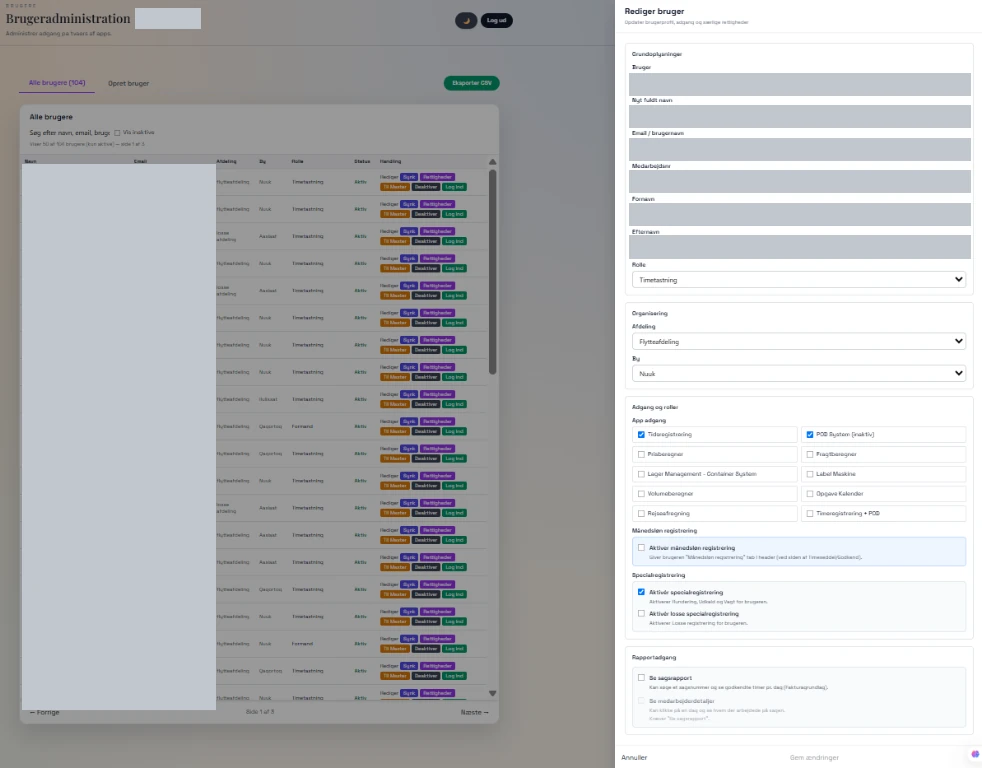The height and width of the screenshot is (768, 982).
Task: Open the round chat widget icon
Action: click(974, 754)
